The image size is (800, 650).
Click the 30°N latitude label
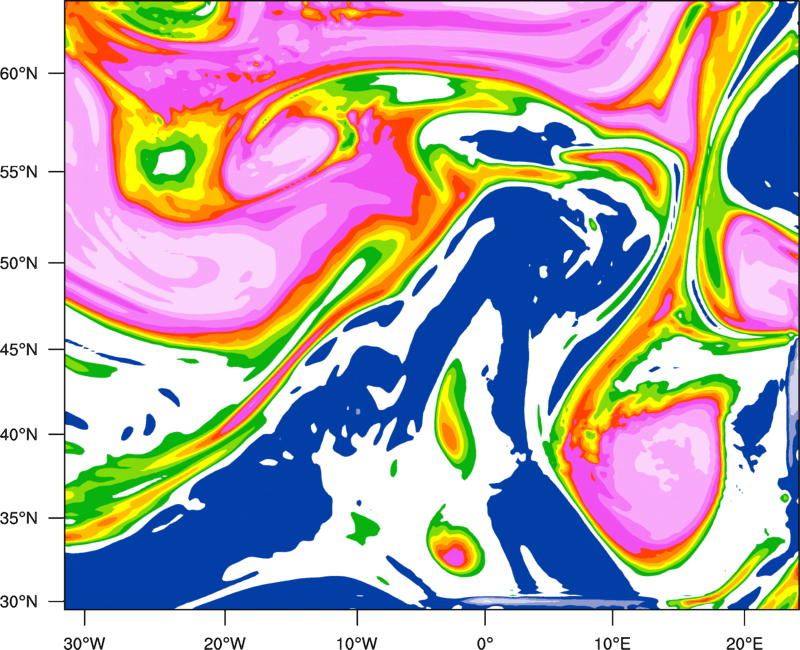click(x=19, y=602)
